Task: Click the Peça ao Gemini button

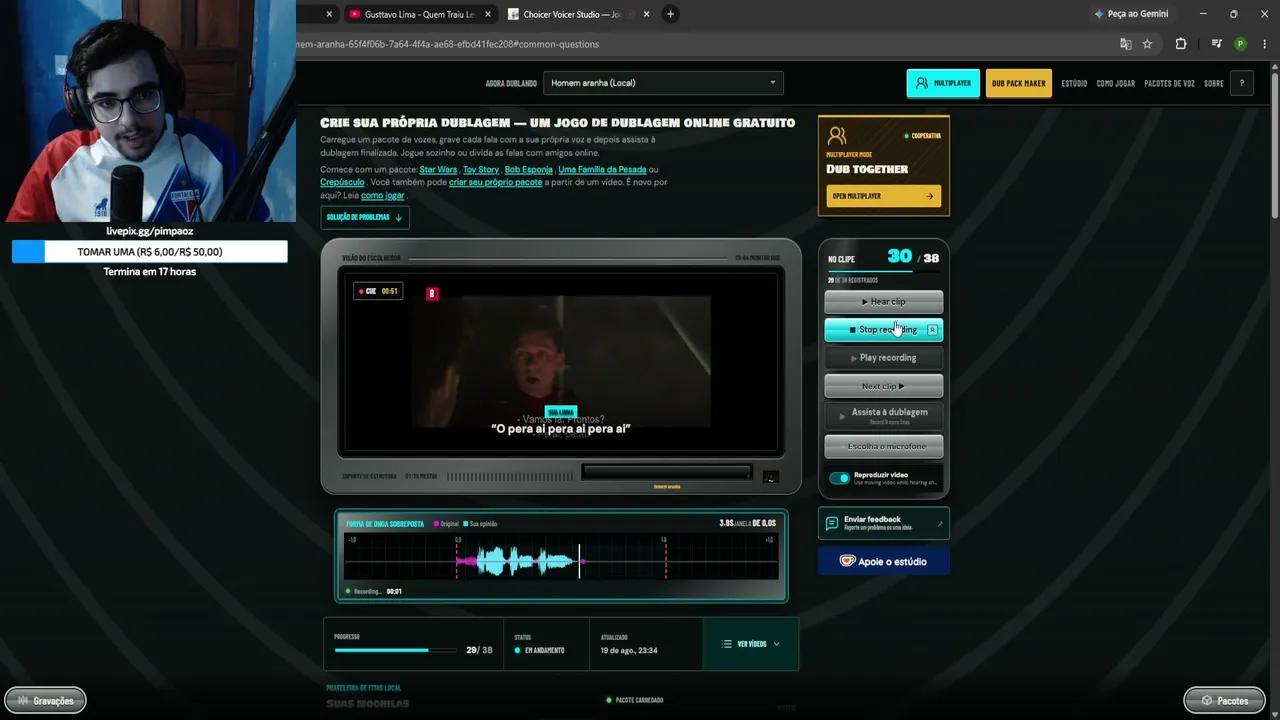Action: click(1131, 14)
